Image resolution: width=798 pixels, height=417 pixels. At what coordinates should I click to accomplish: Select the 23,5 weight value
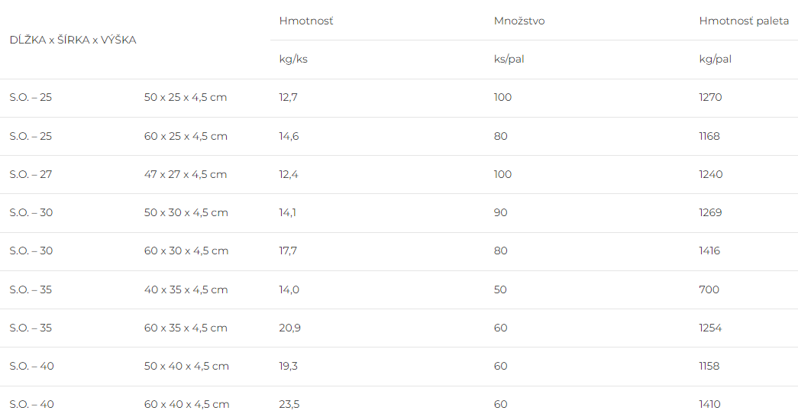pyautogui.click(x=289, y=405)
